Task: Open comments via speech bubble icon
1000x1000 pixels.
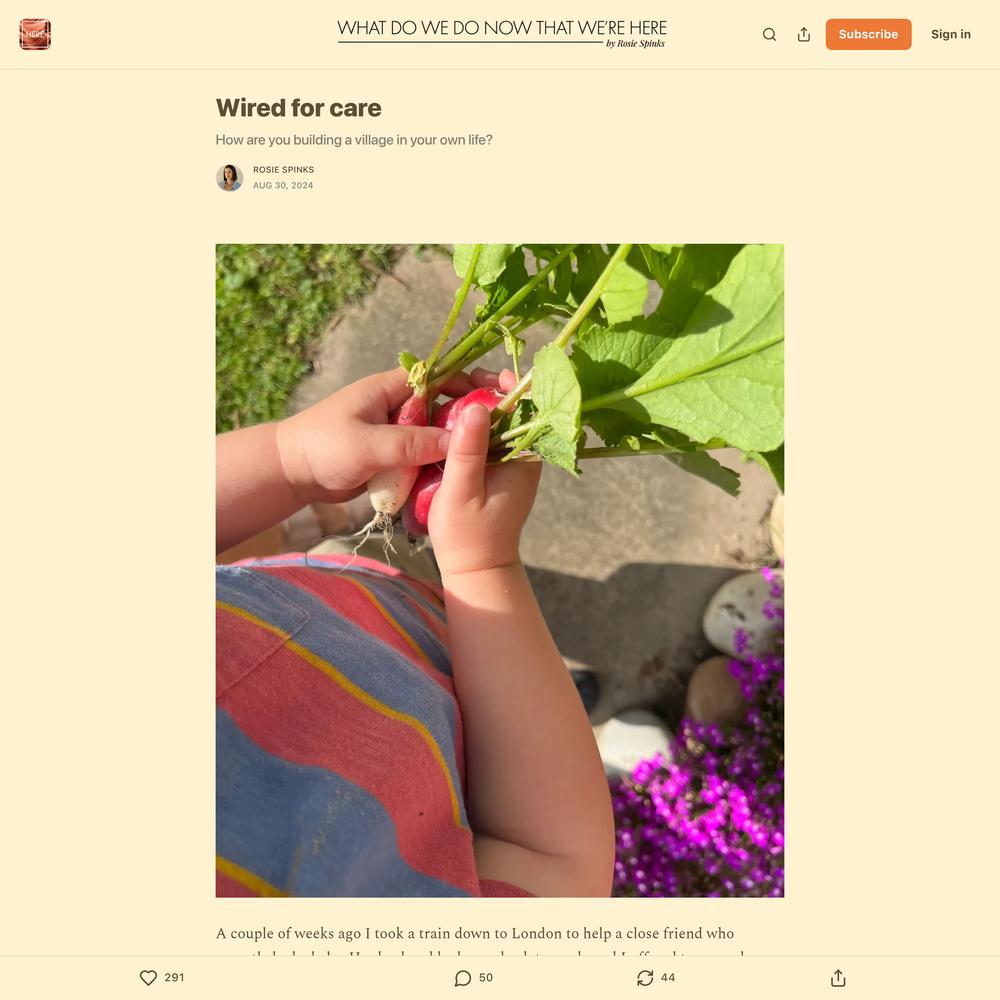Action: pyautogui.click(x=463, y=978)
